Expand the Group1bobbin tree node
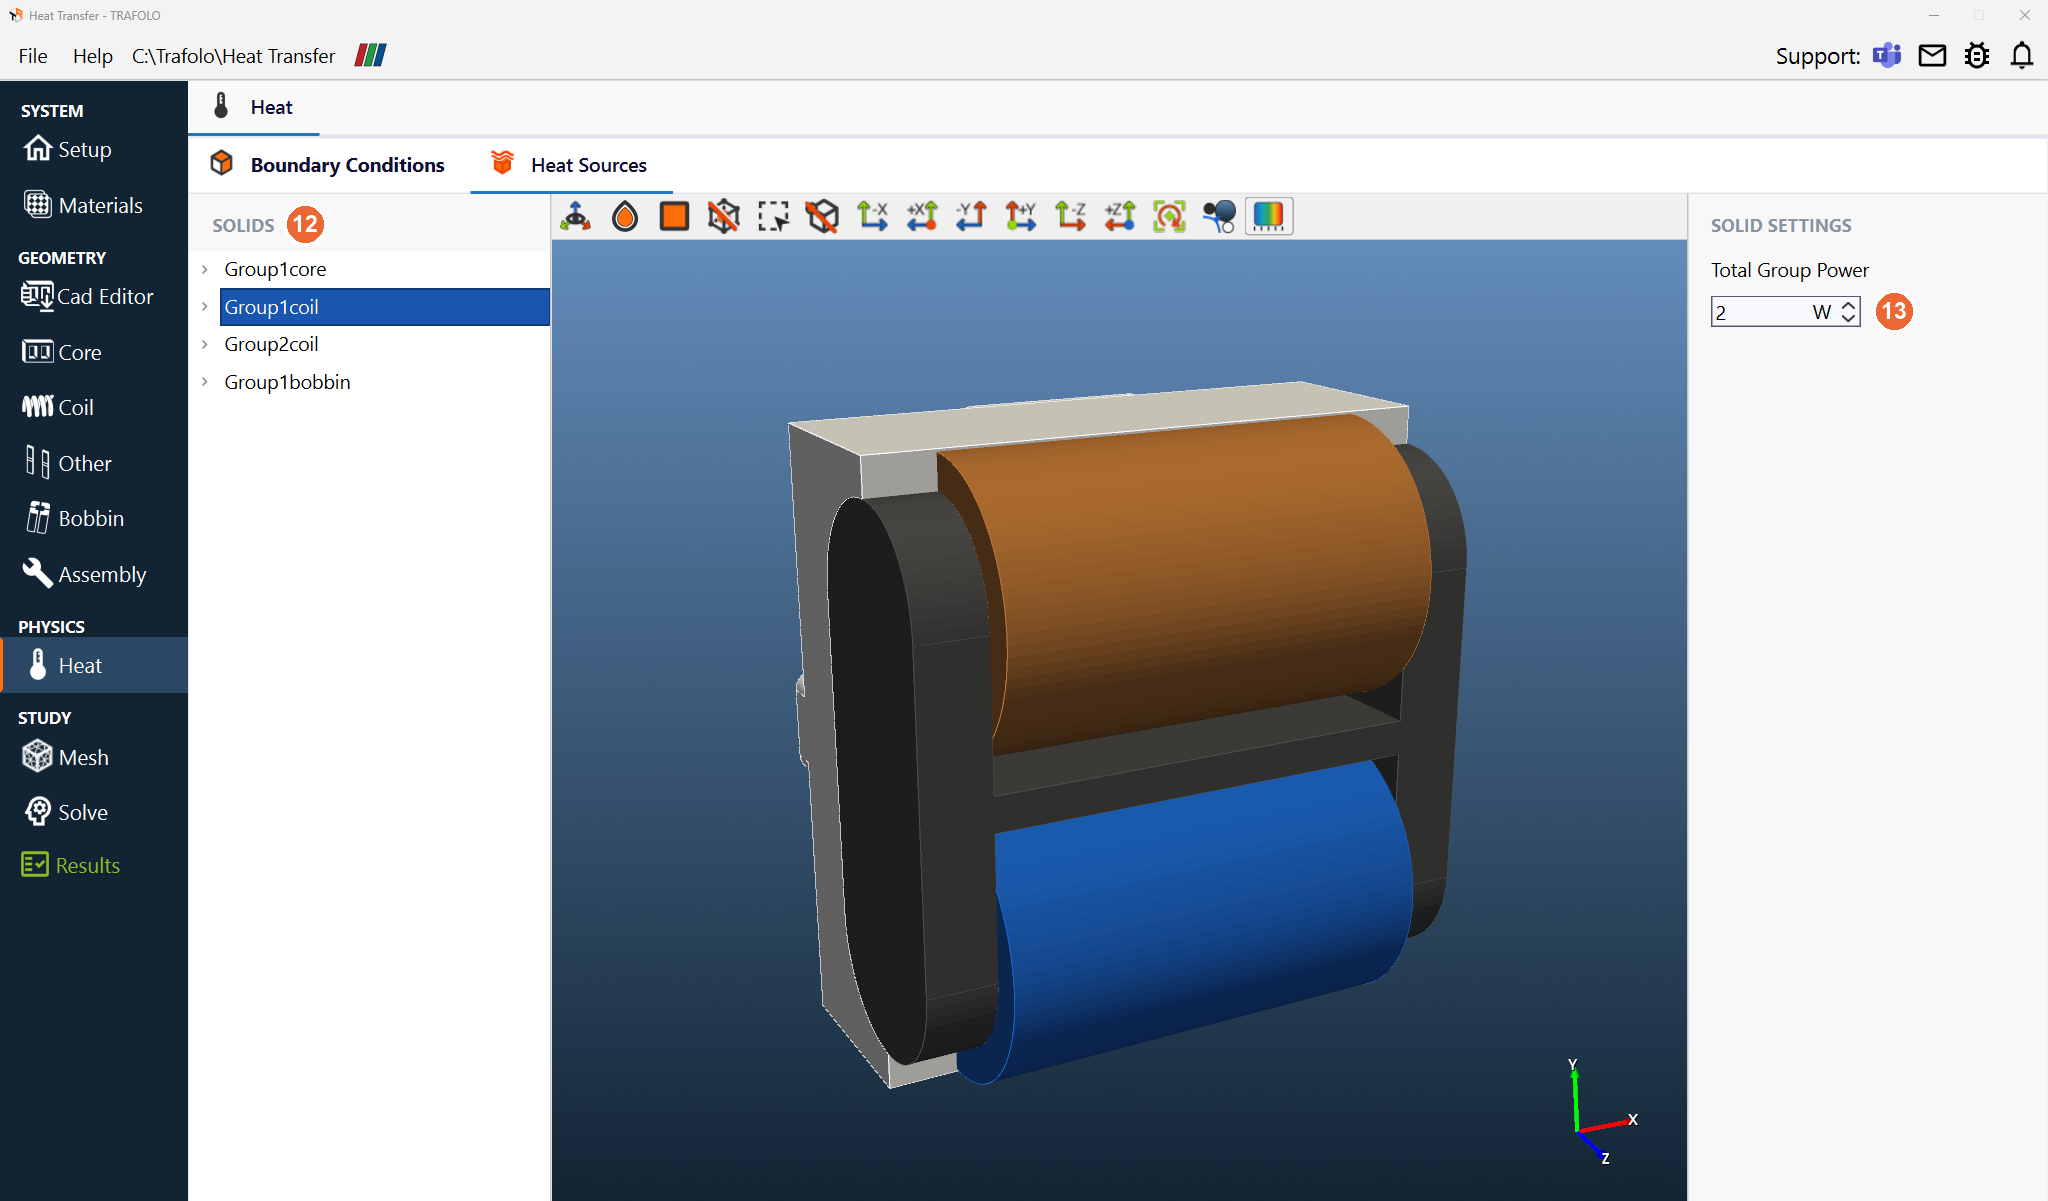Image resolution: width=2048 pixels, height=1201 pixels. click(x=205, y=382)
